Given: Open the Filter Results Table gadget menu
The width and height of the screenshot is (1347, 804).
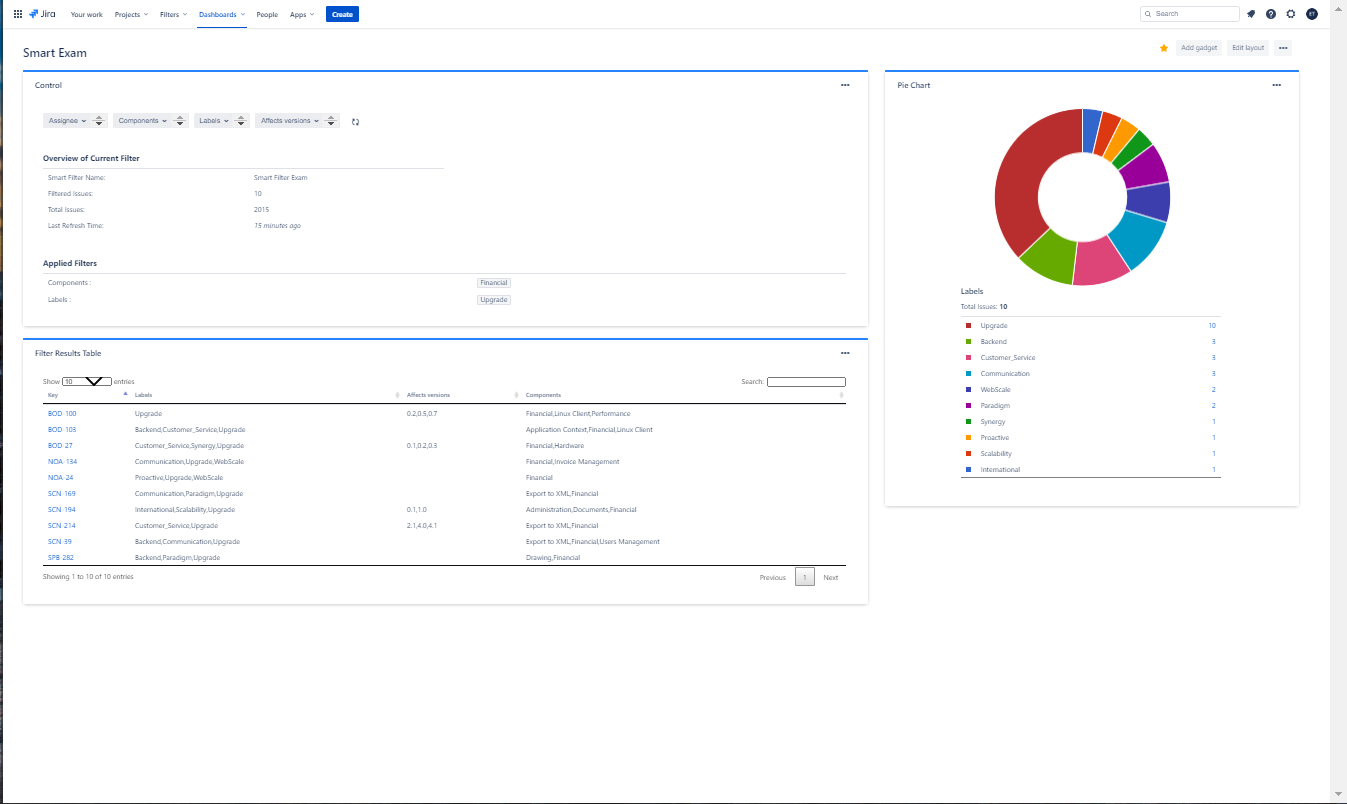Looking at the screenshot, I should [x=845, y=353].
